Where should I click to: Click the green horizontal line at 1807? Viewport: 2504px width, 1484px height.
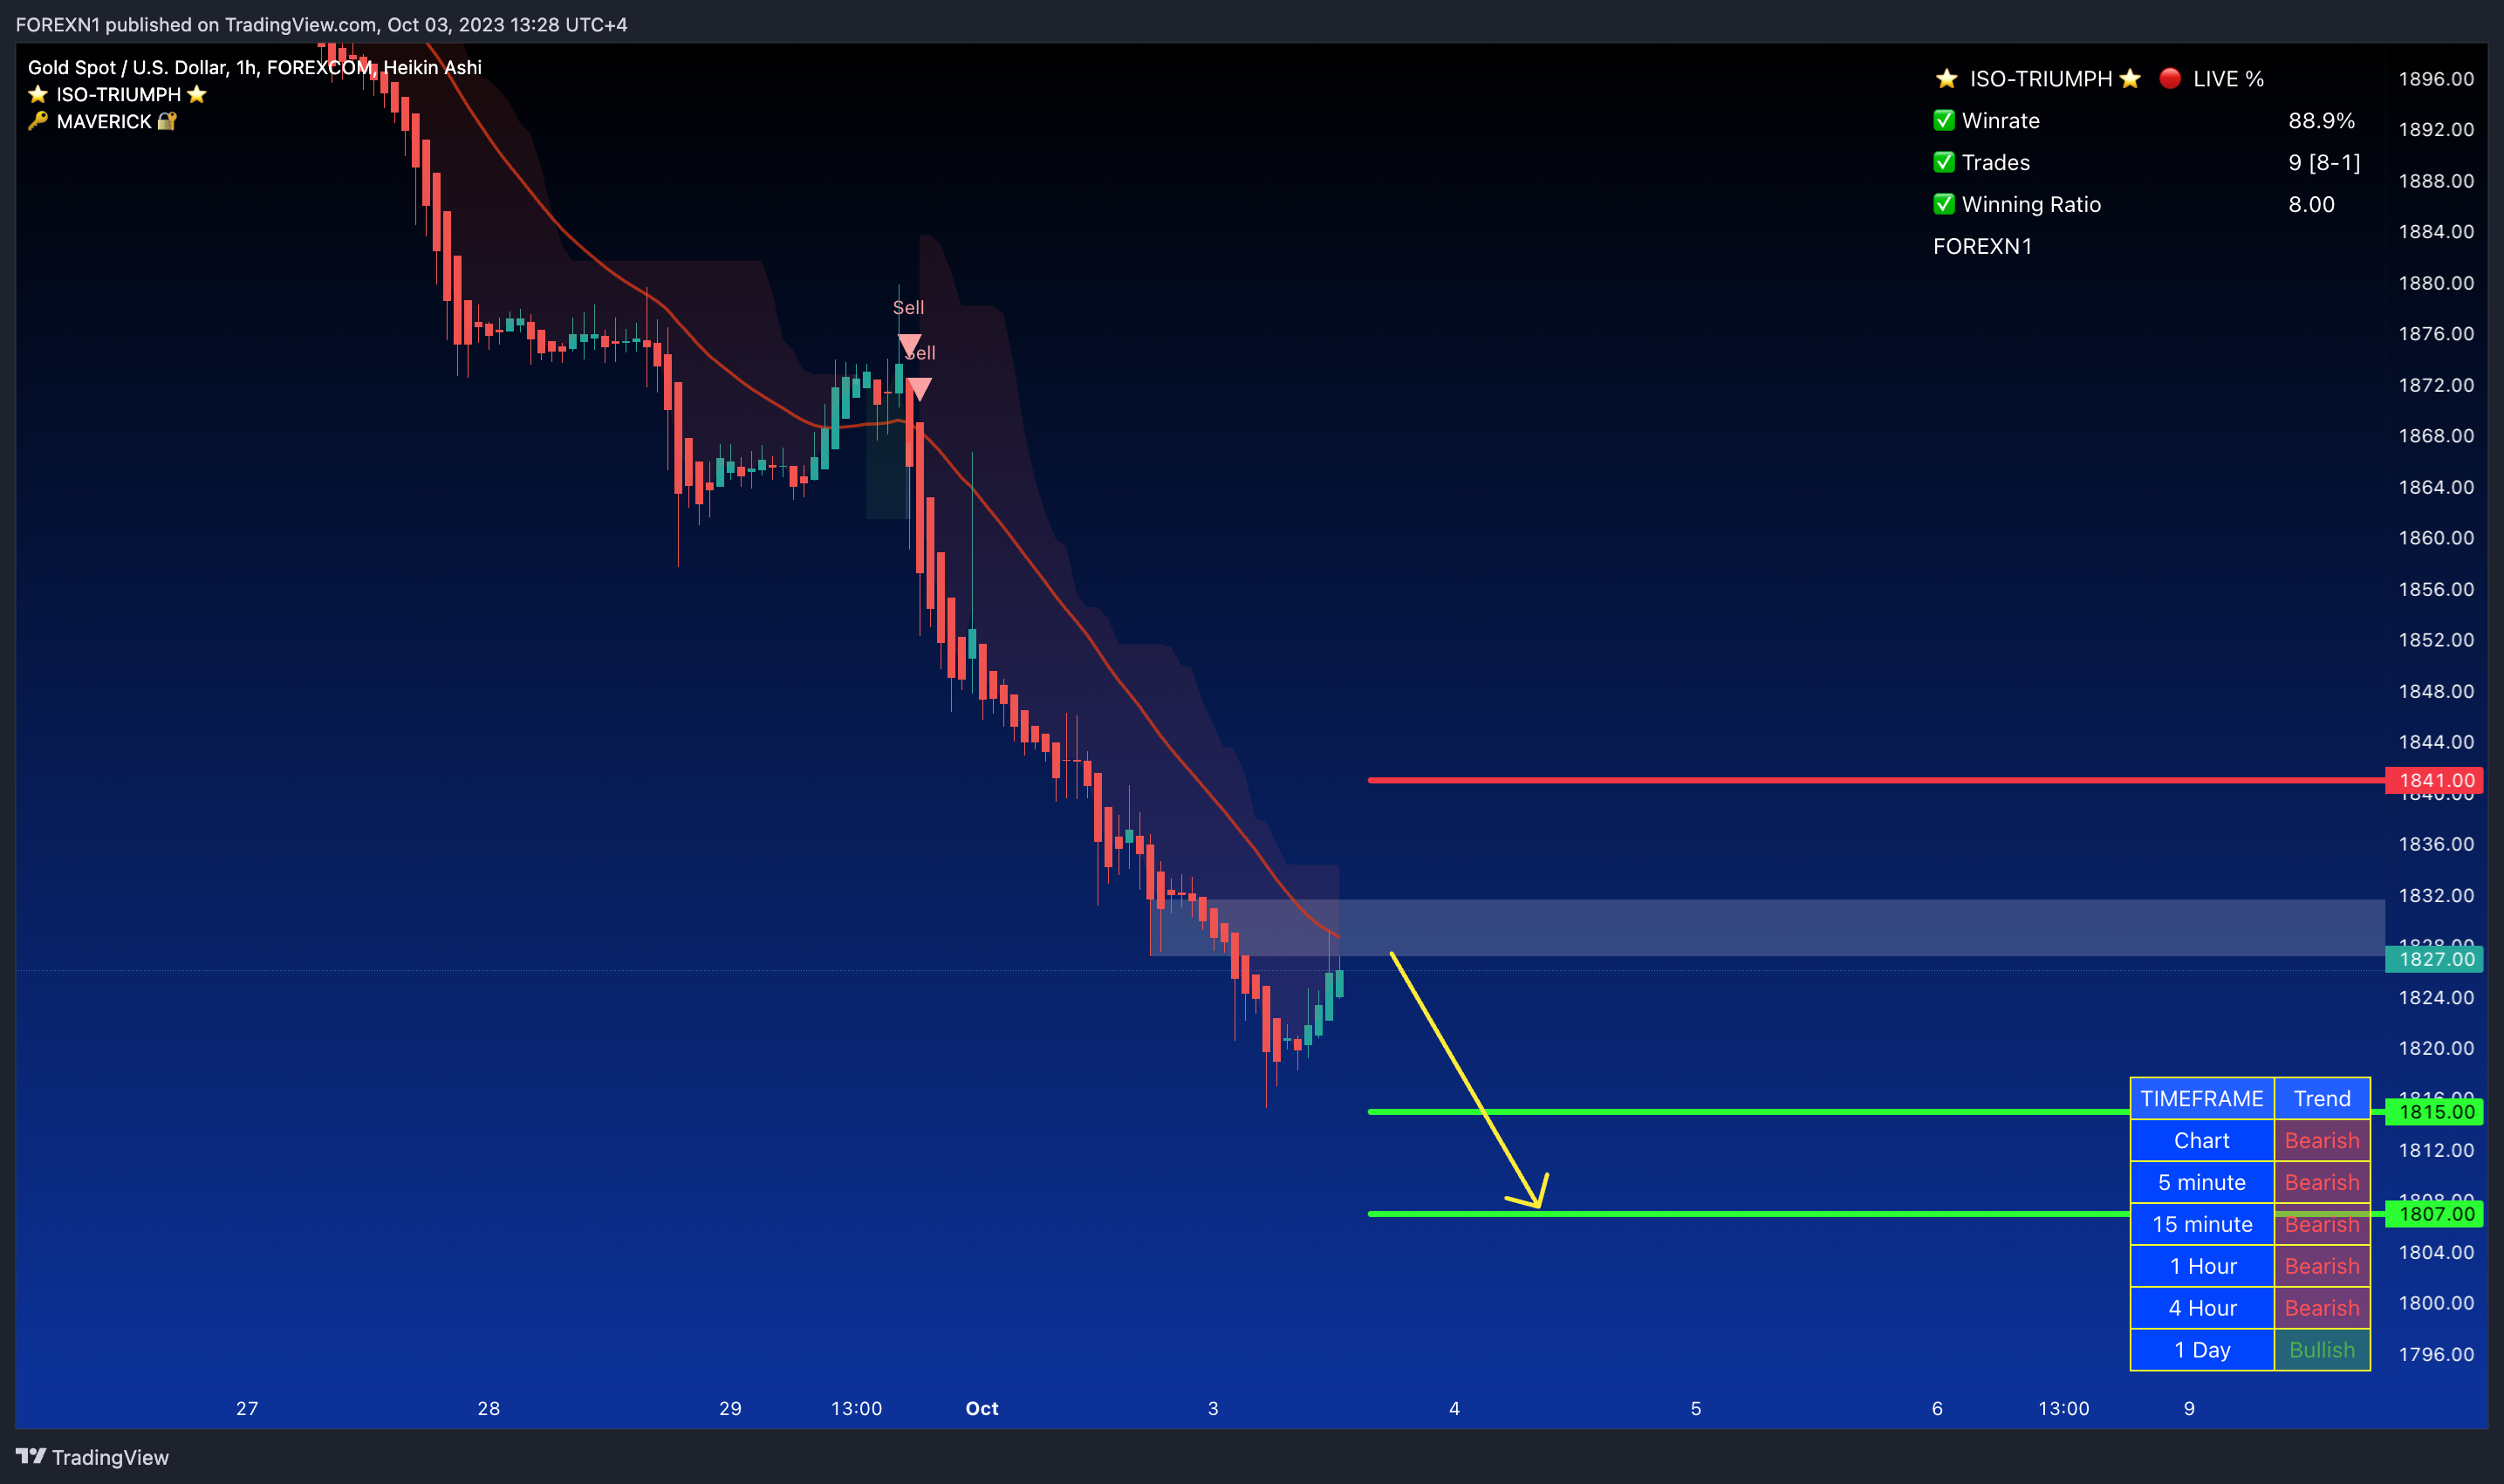pyautogui.click(x=1748, y=1214)
